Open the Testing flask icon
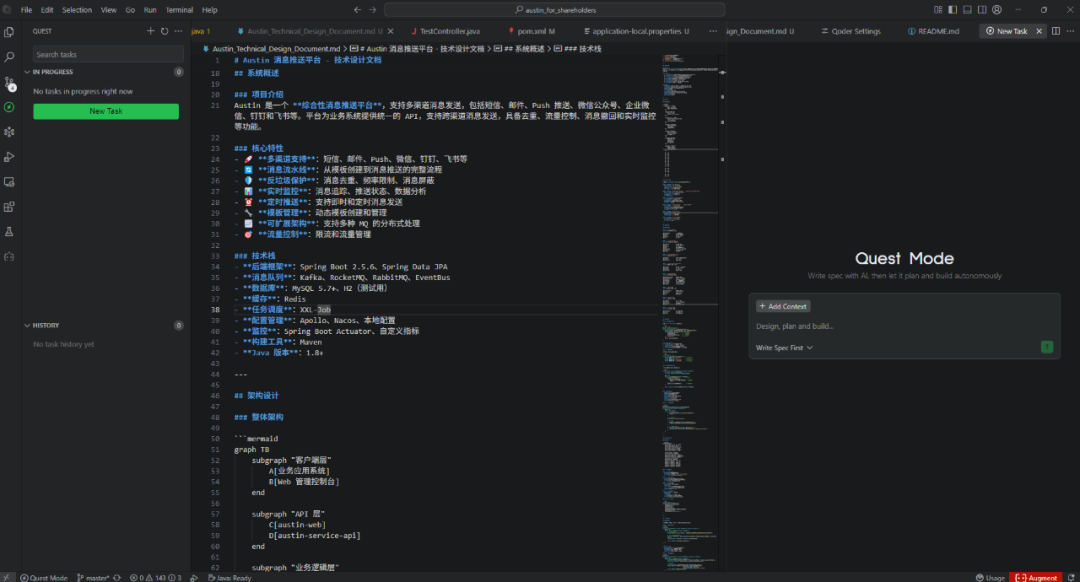1080x582 pixels. 9,231
